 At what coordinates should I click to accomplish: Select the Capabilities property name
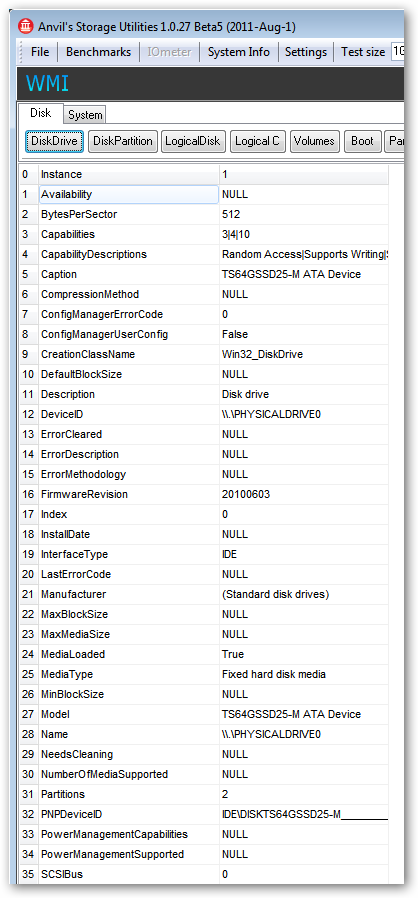(x=68, y=234)
